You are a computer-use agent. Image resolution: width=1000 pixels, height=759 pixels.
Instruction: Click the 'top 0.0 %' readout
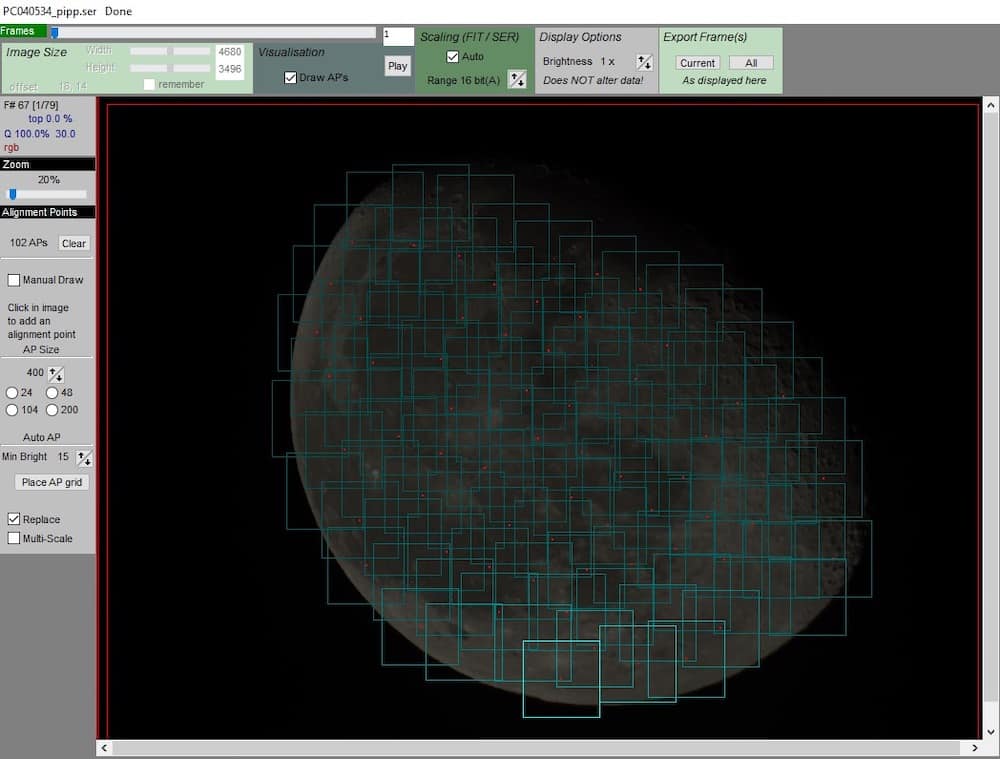pos(50,119)
